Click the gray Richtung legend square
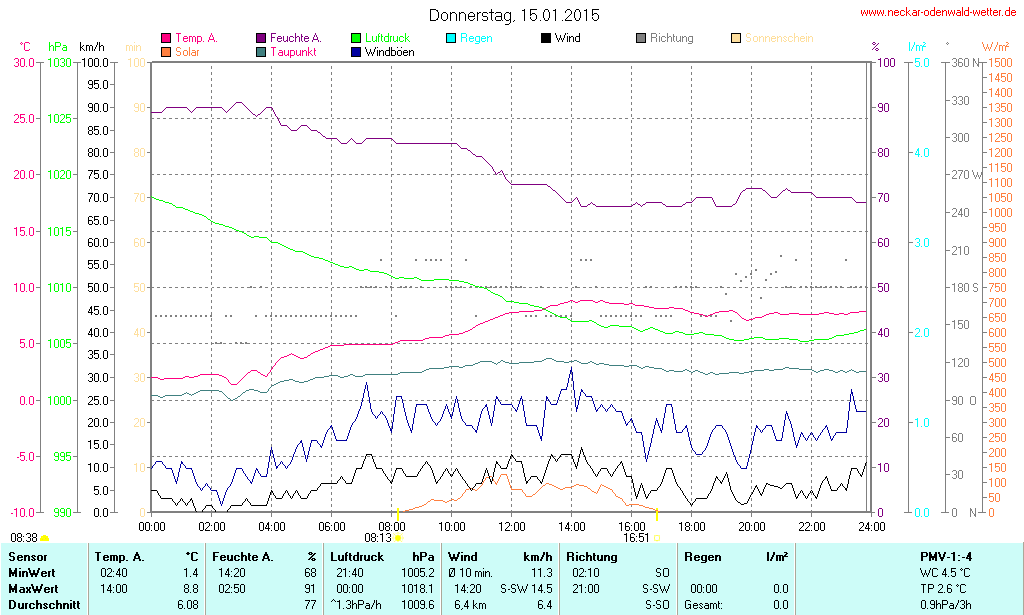 click(641, 38)
